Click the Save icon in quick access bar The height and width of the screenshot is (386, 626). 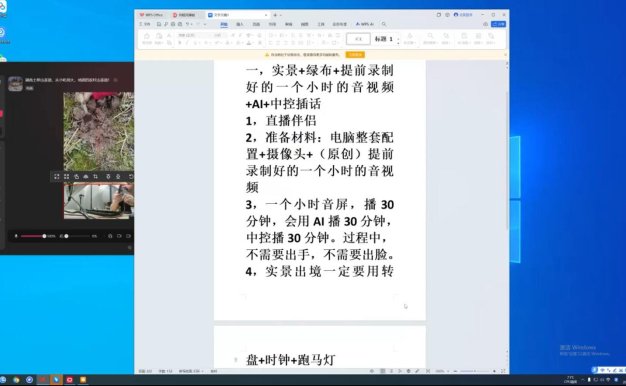(159, 24)
